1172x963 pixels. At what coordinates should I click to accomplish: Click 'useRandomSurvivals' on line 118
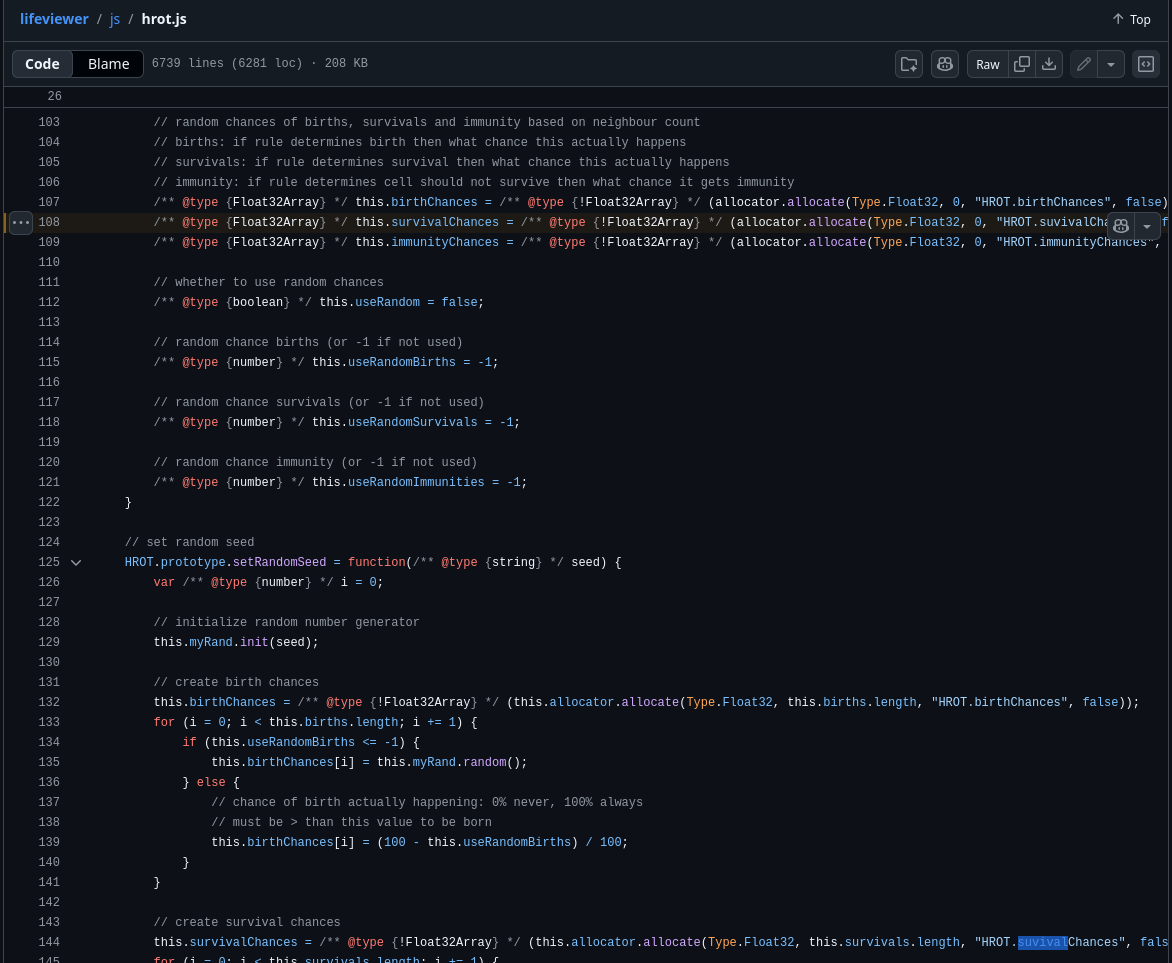[x=413, y=422]
